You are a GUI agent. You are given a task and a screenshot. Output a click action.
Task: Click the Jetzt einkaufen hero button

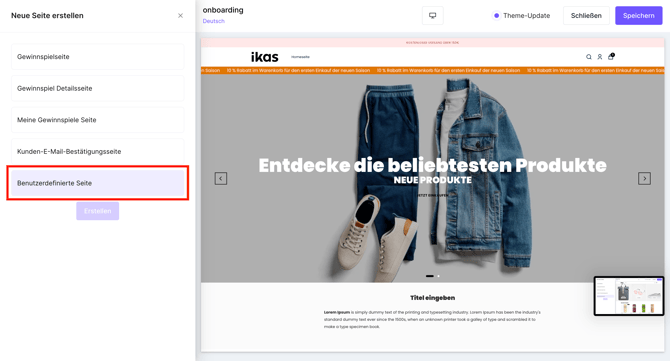432,195
